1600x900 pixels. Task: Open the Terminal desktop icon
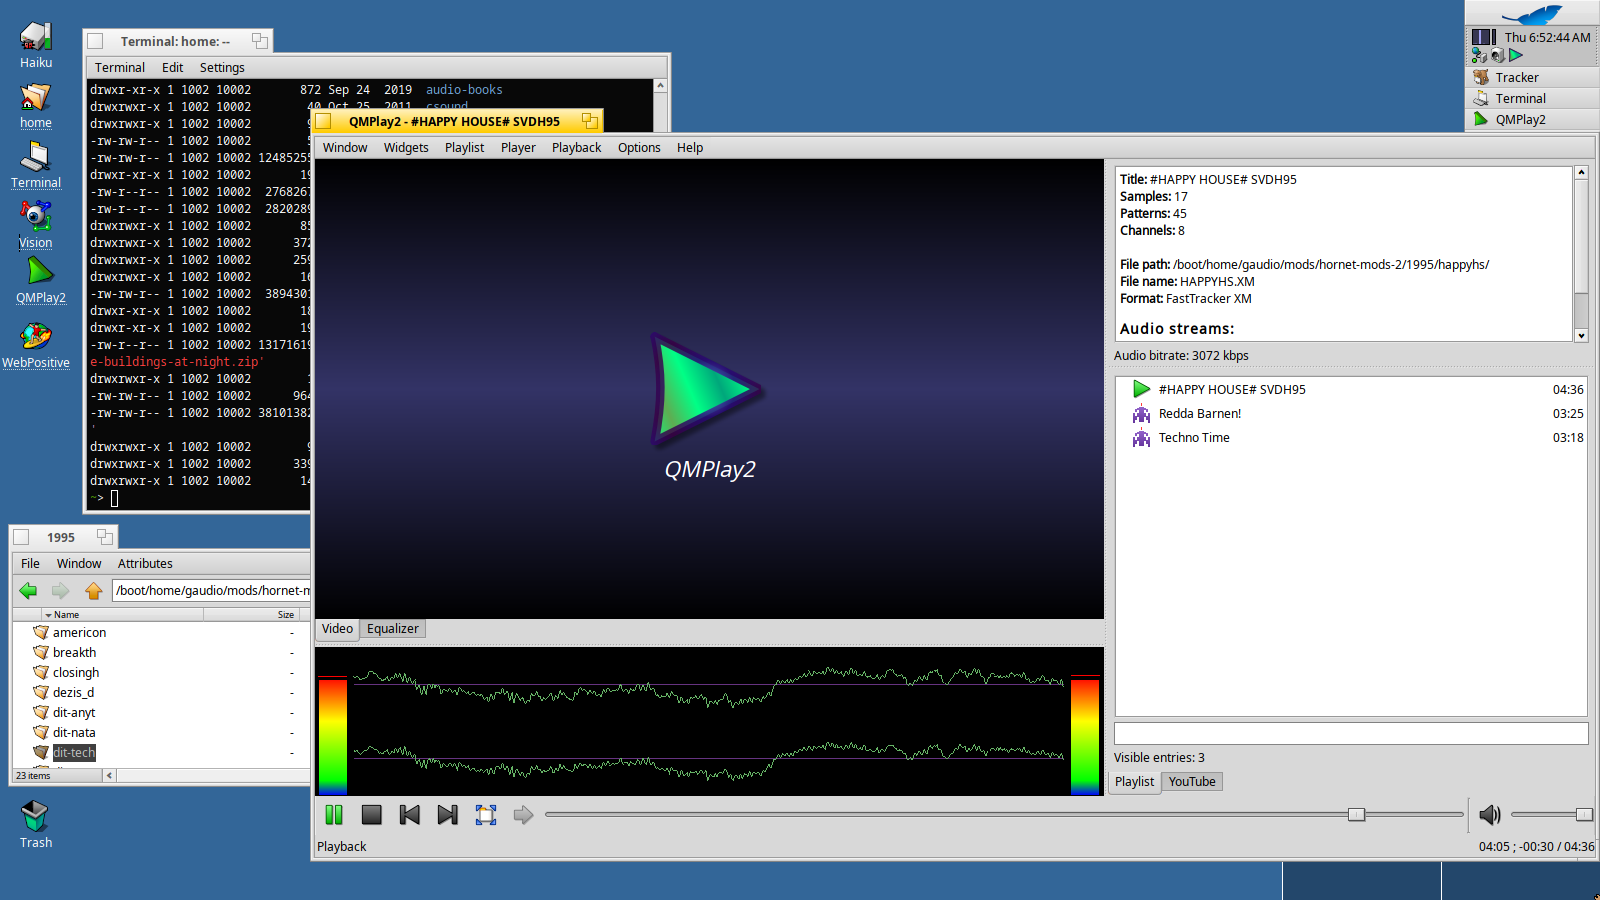point(36,166)
